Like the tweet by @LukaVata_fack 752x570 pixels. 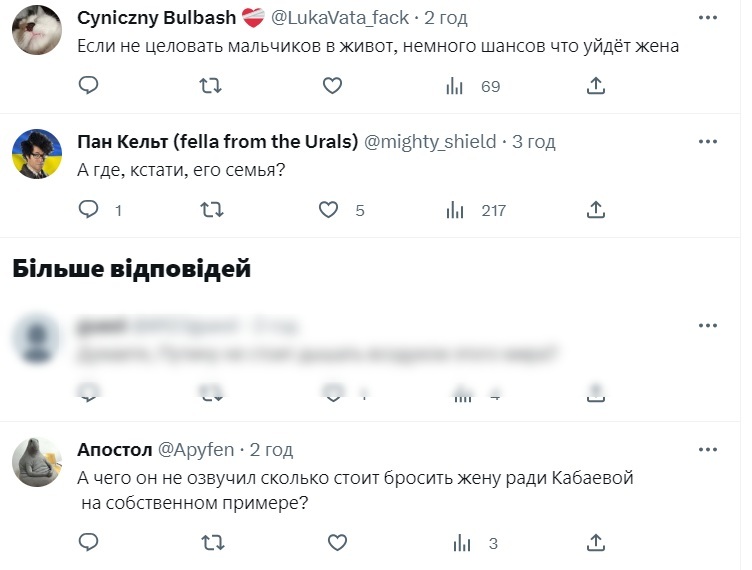tap(333, 86)
